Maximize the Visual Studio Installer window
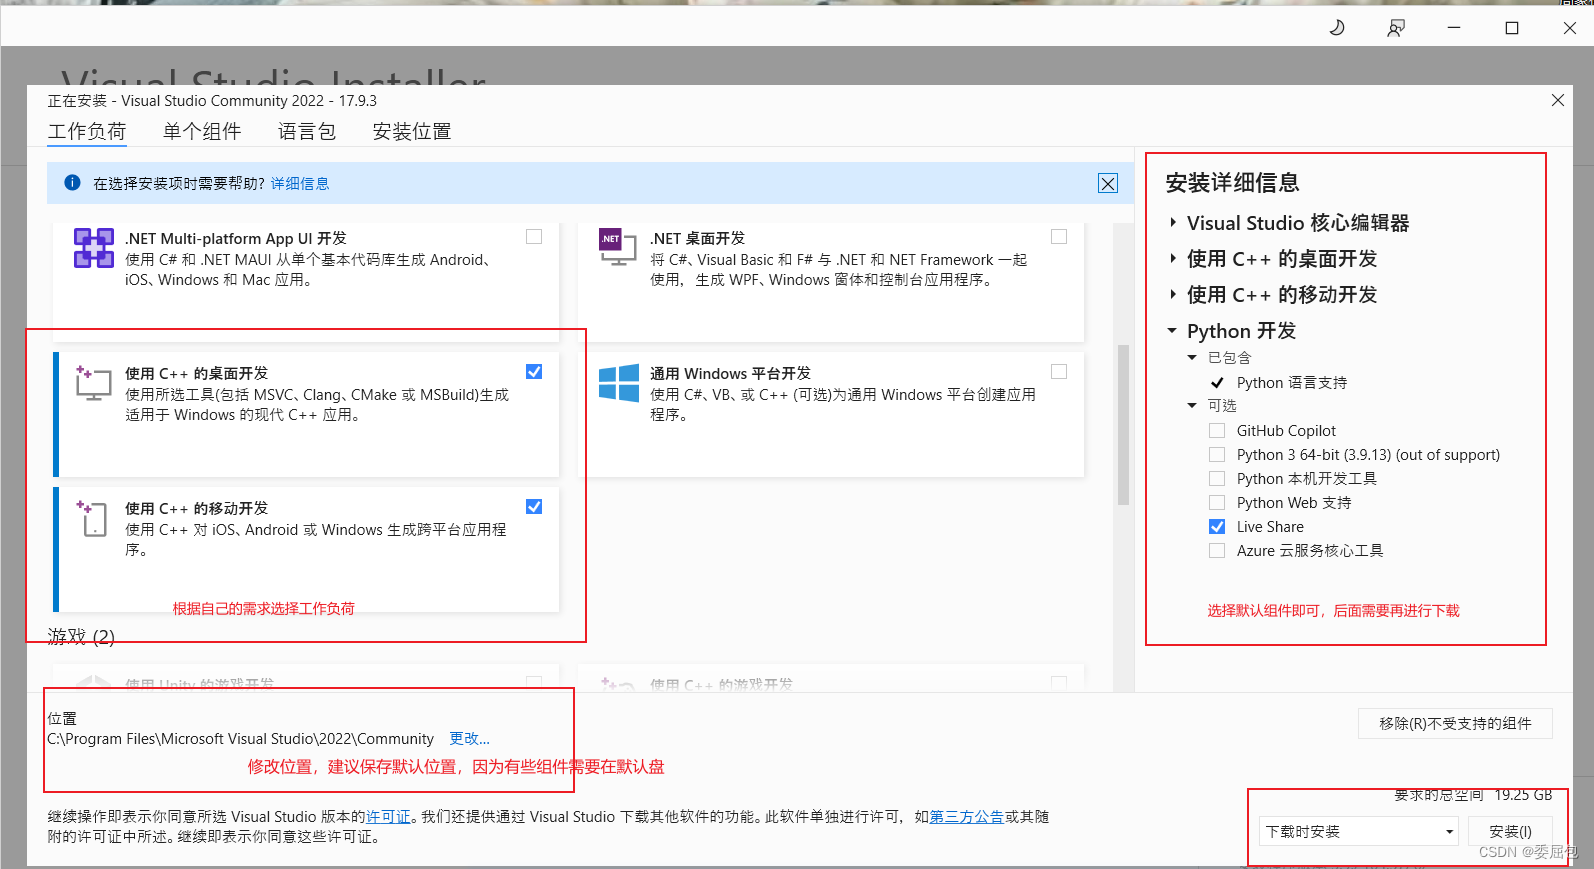The width and height of the screenshot is (1594, 869). pos(1512,28)
